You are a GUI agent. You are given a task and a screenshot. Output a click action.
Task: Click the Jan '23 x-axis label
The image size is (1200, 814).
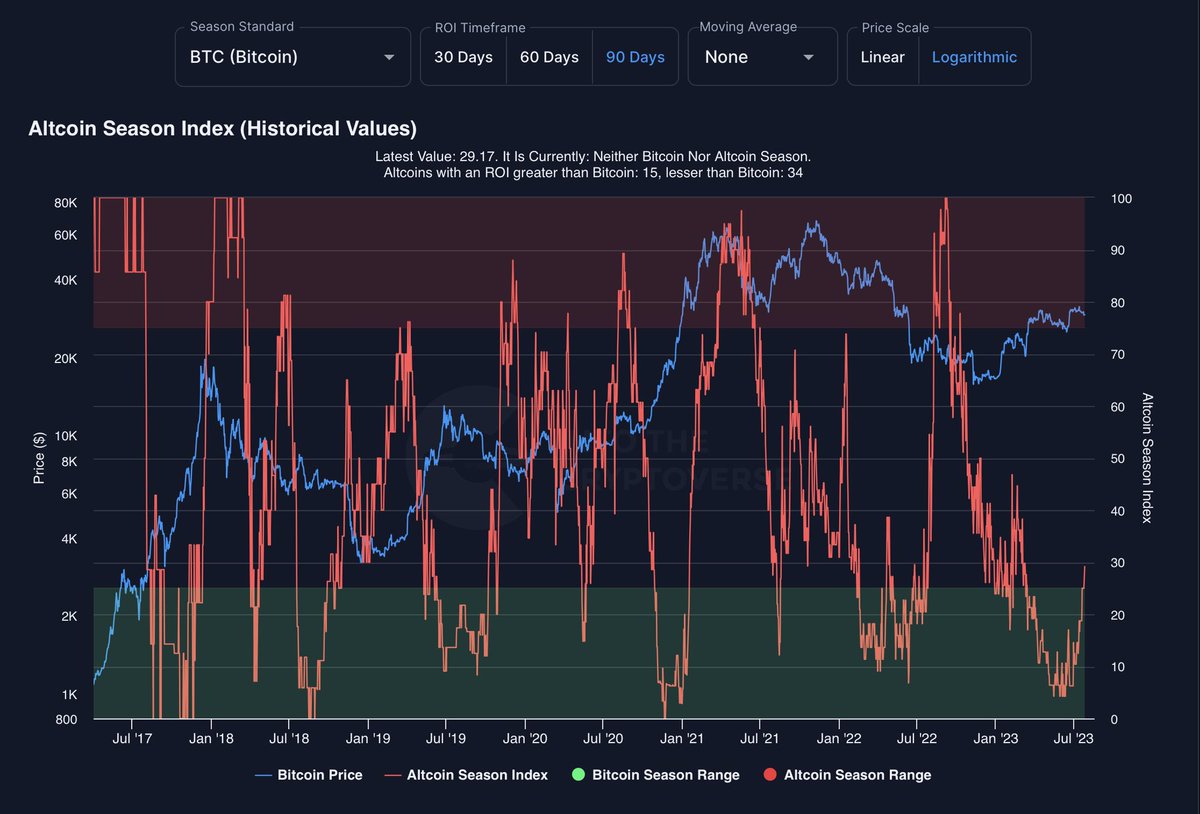coord(995,739)
